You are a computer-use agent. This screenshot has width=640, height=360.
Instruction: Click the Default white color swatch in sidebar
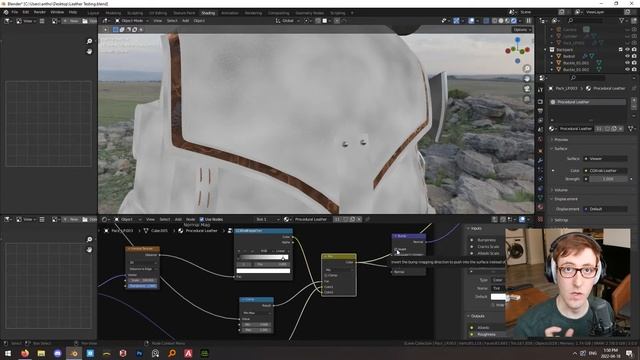(498, 297)
